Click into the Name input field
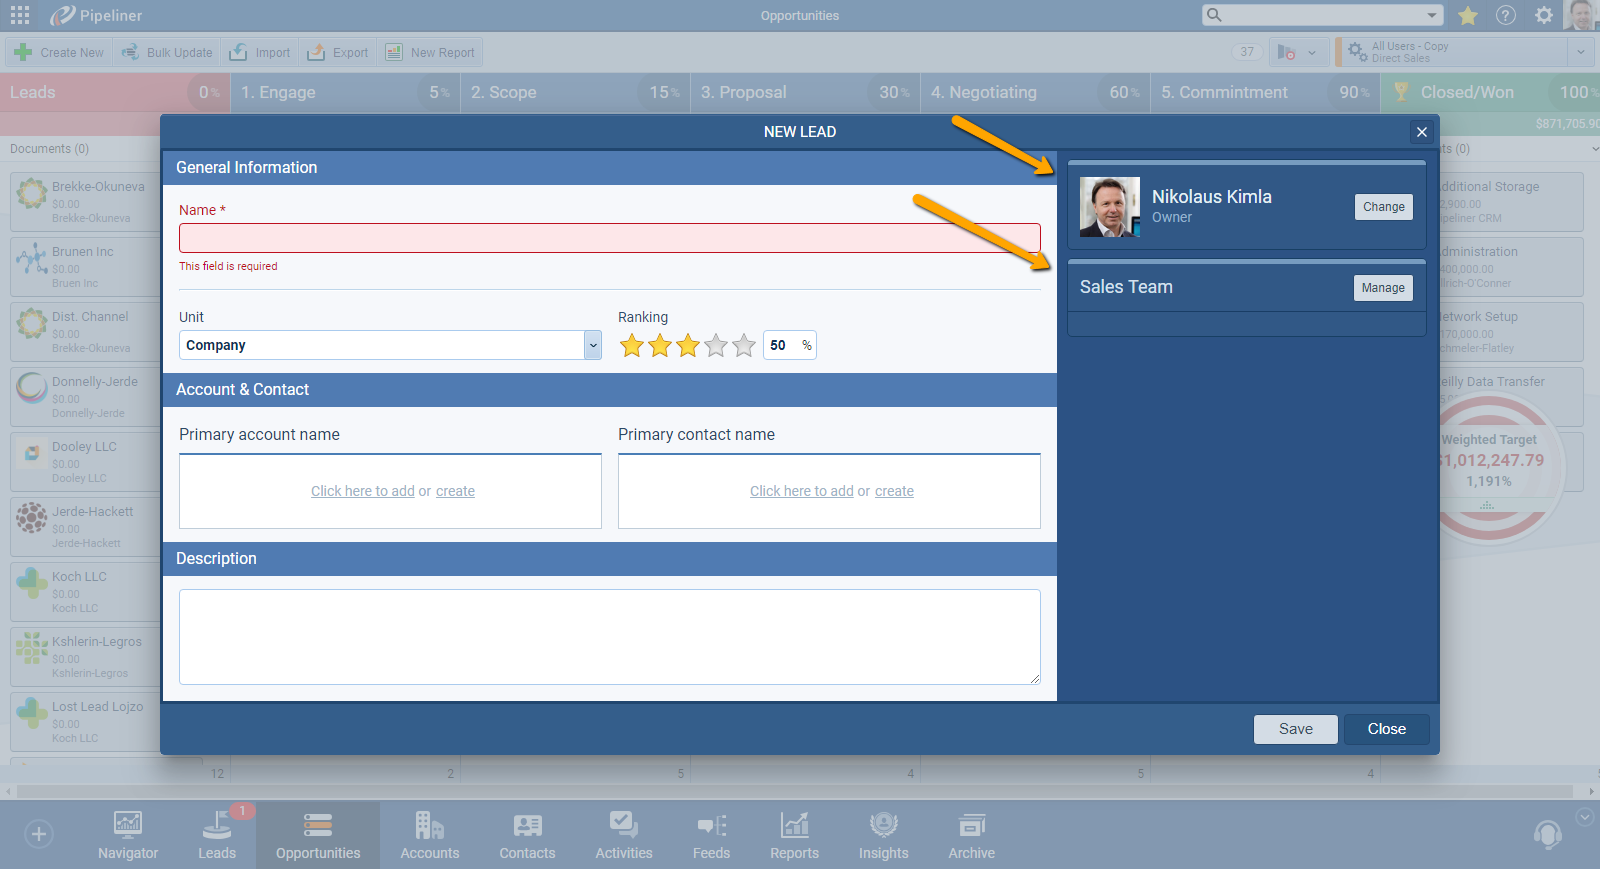Image resolution: width=1600 pixels, height=869 pixels. coord(609,238)
